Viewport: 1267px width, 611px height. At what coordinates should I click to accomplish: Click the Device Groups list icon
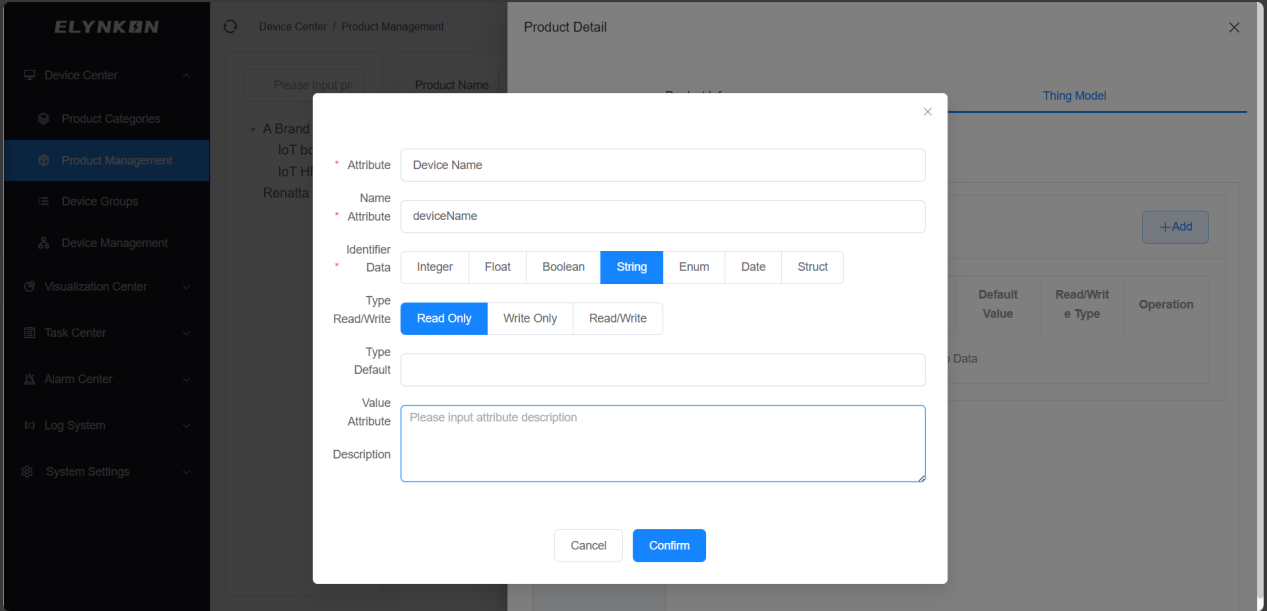(44, 201)
